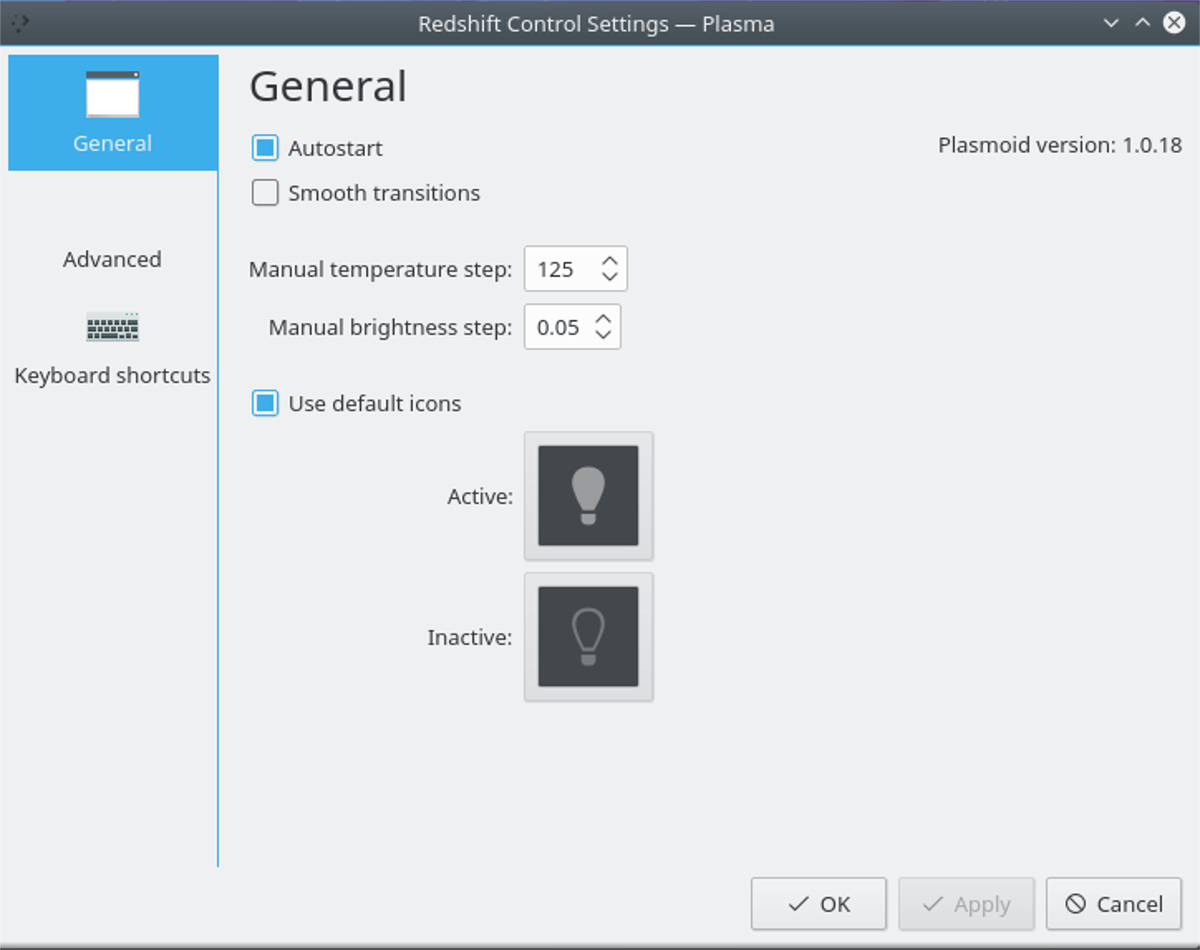Uncheck Use default icons

point(265,403)
